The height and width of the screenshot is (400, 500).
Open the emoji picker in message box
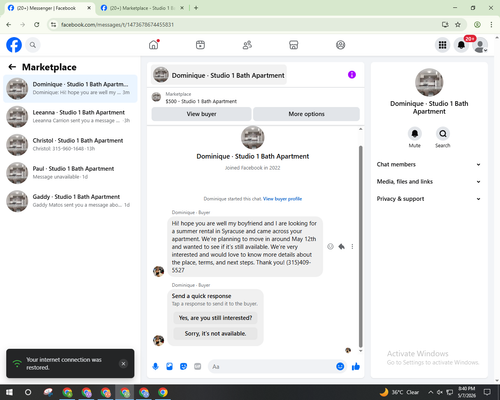(340, 367)
